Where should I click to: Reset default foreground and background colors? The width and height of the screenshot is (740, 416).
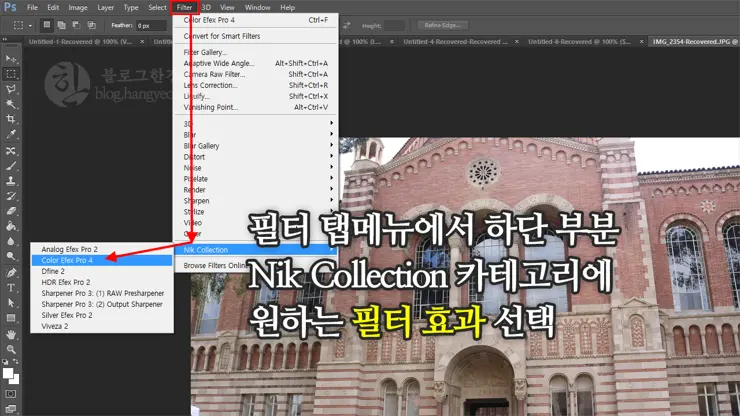pos(5,362)
